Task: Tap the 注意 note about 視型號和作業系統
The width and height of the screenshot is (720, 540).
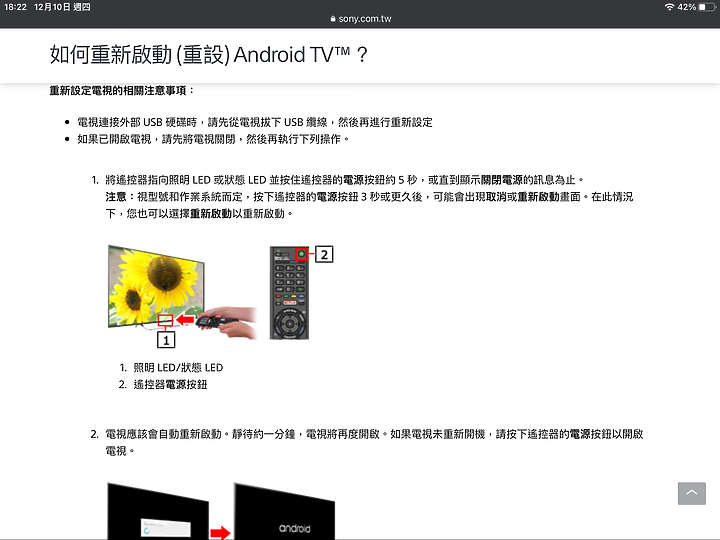Action: 370,205
